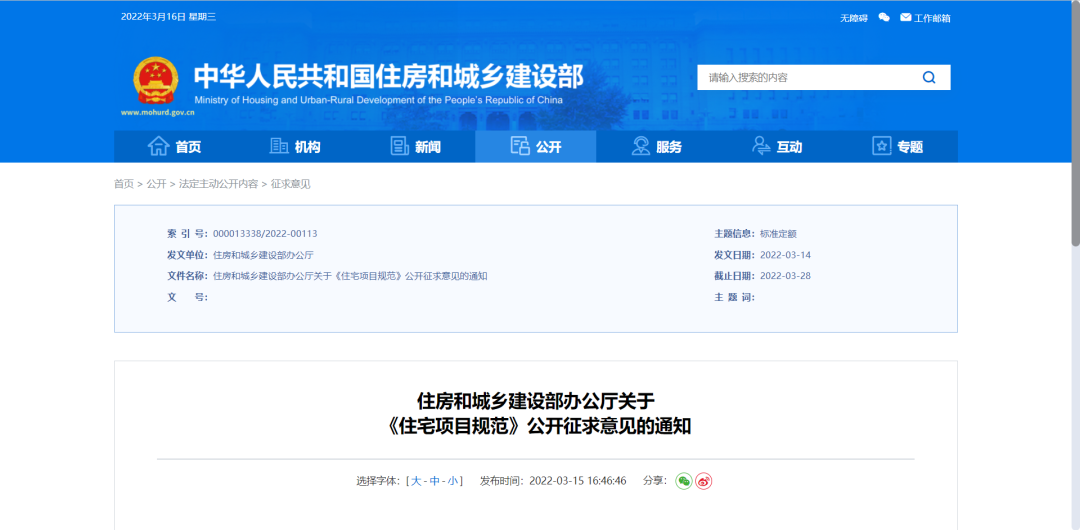Image resolution: width=1080 pixels, height=530 pixels.
Task: Set font size to 大
Action: (x=416, y=481)
